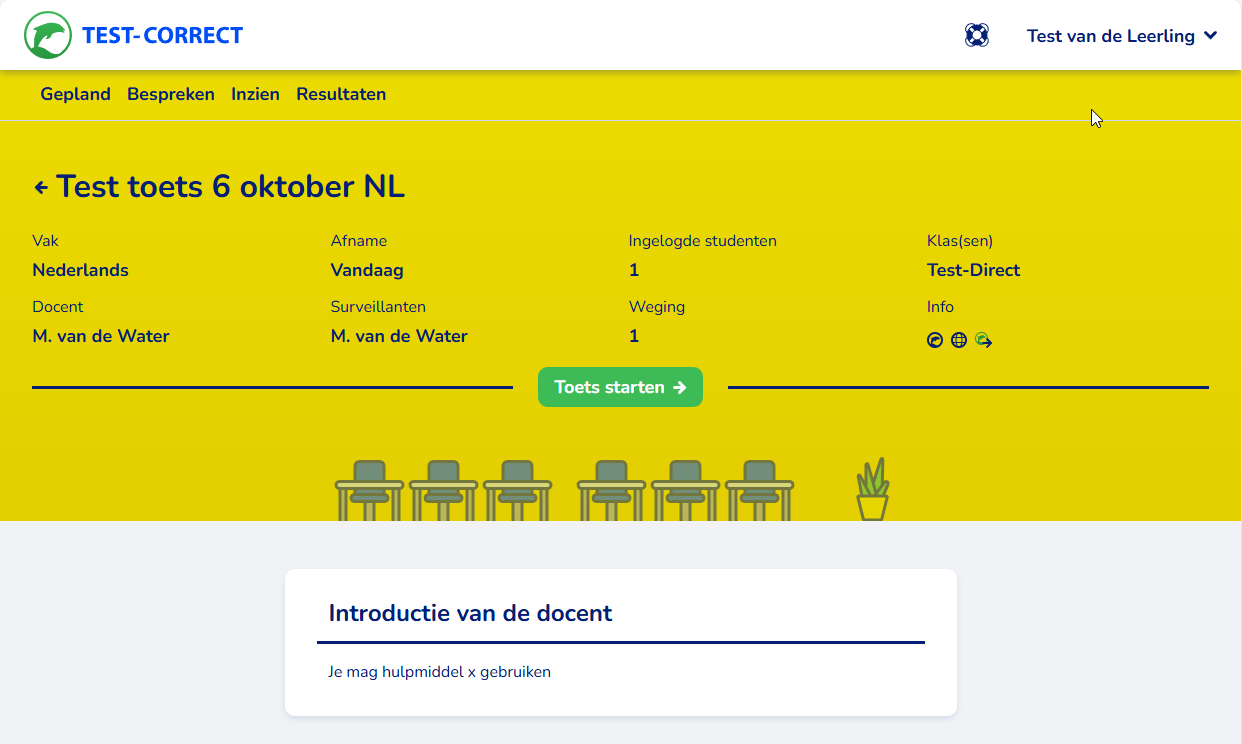Click the Test-Correct dolphin logo
Image resolution: width=1242 pixels, height=744 pixels.
(47, 36)
